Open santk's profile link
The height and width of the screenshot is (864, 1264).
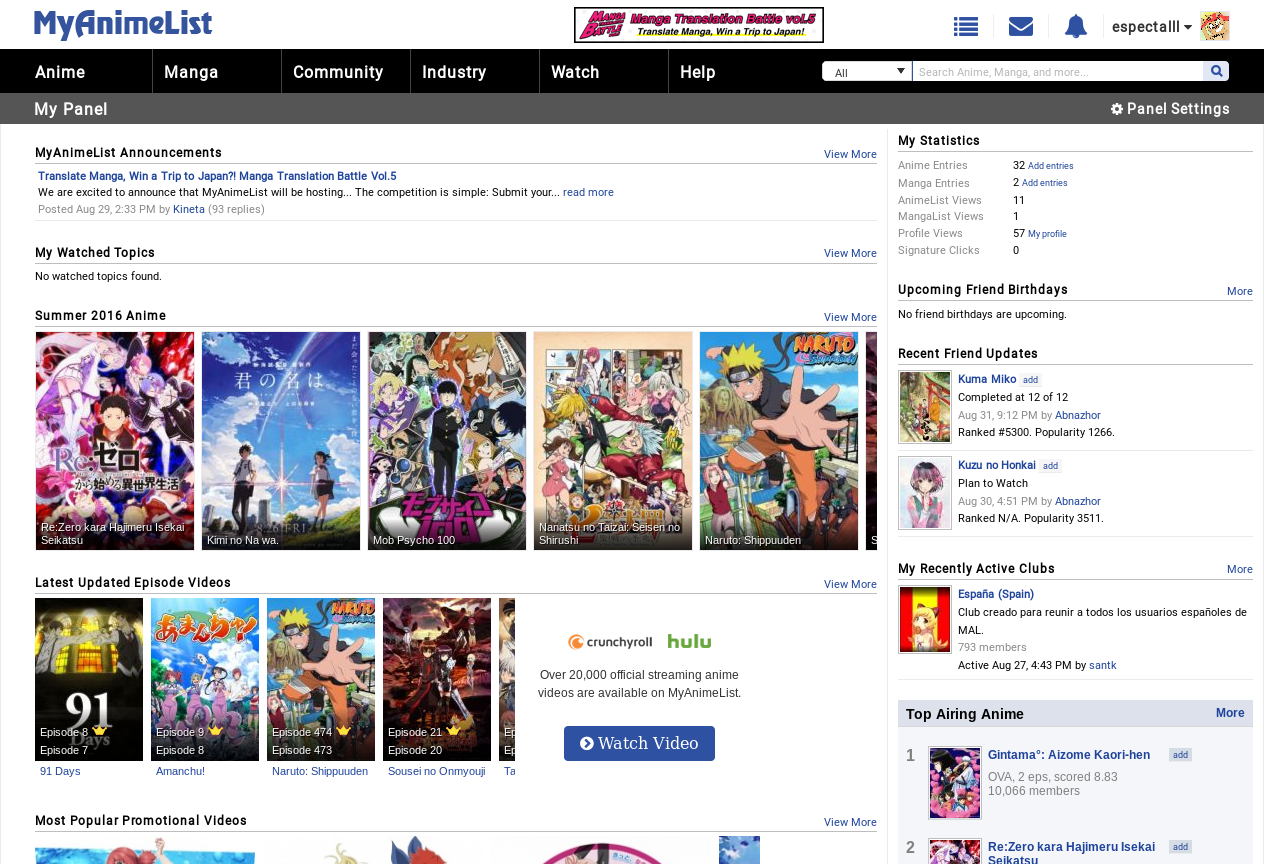point(1103,665)
